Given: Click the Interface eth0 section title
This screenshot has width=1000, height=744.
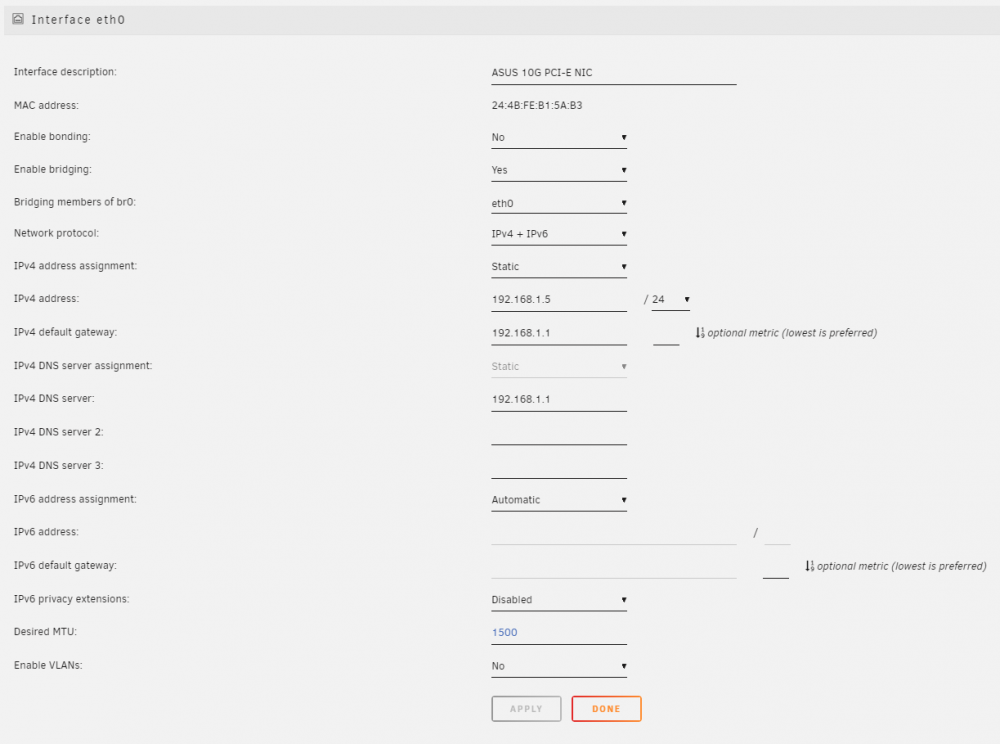Looking at the screenshot, I should point(78,20).
